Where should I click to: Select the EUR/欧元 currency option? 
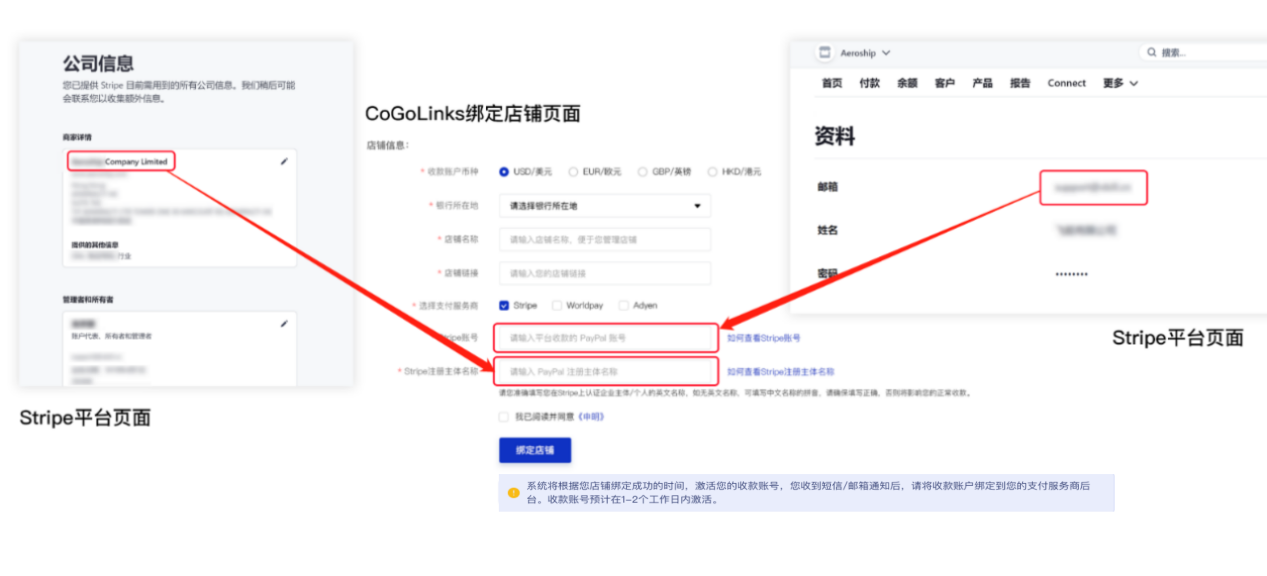click(572, 171)
